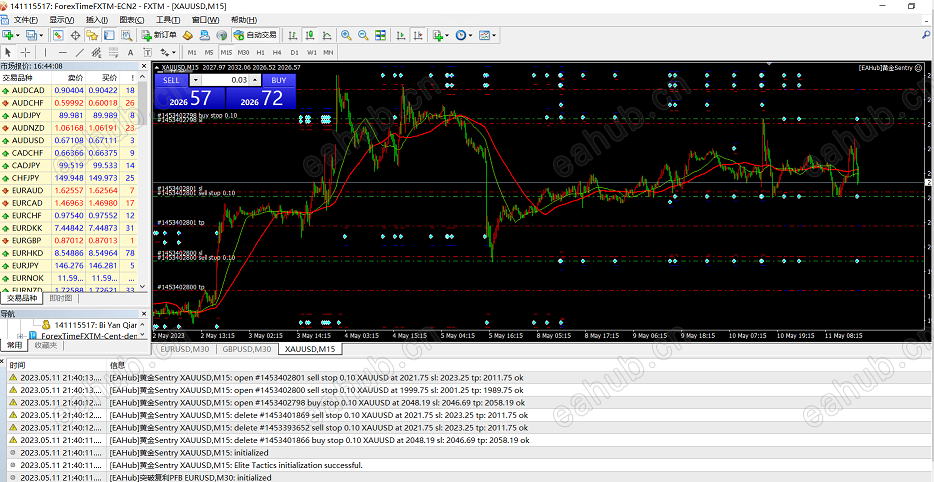The width and height of the screenshot is (934, 482).
Task: Open the New Chart toolbar icon
Action: tap(8, 35)
